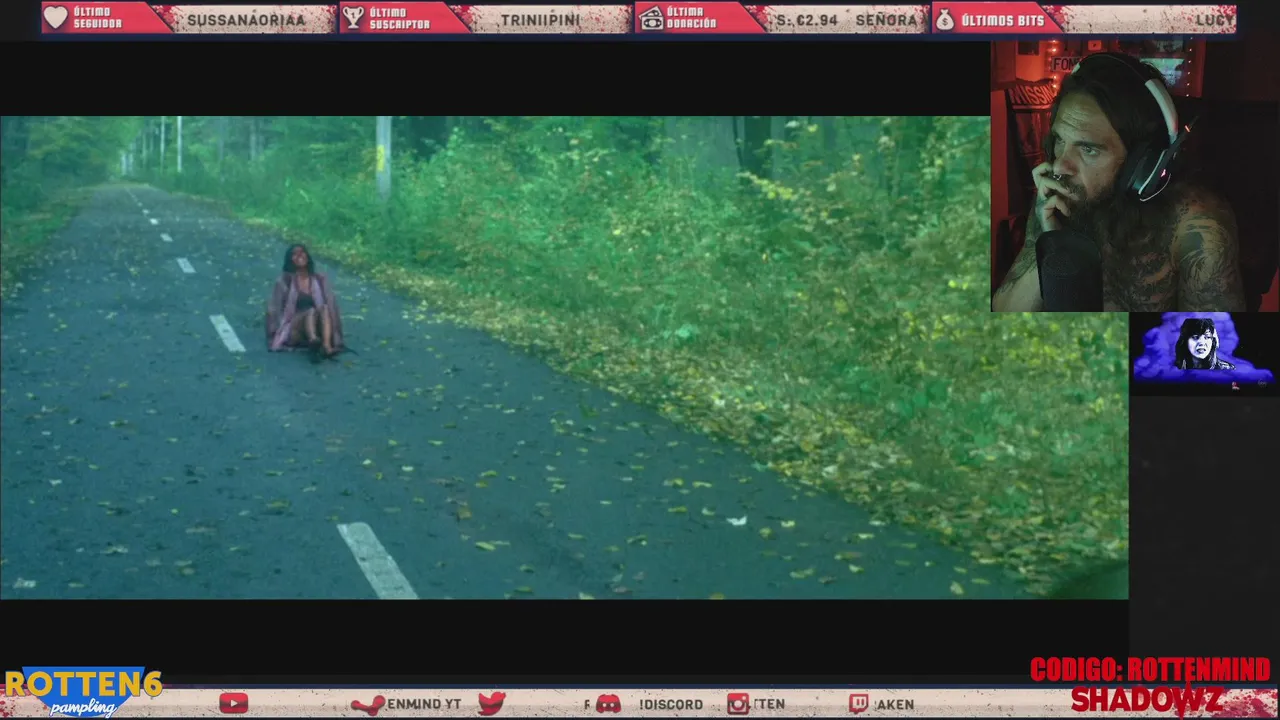Click the DISCORD text in bottom bar
This screenshot has height=720, width=1280.
671,704
